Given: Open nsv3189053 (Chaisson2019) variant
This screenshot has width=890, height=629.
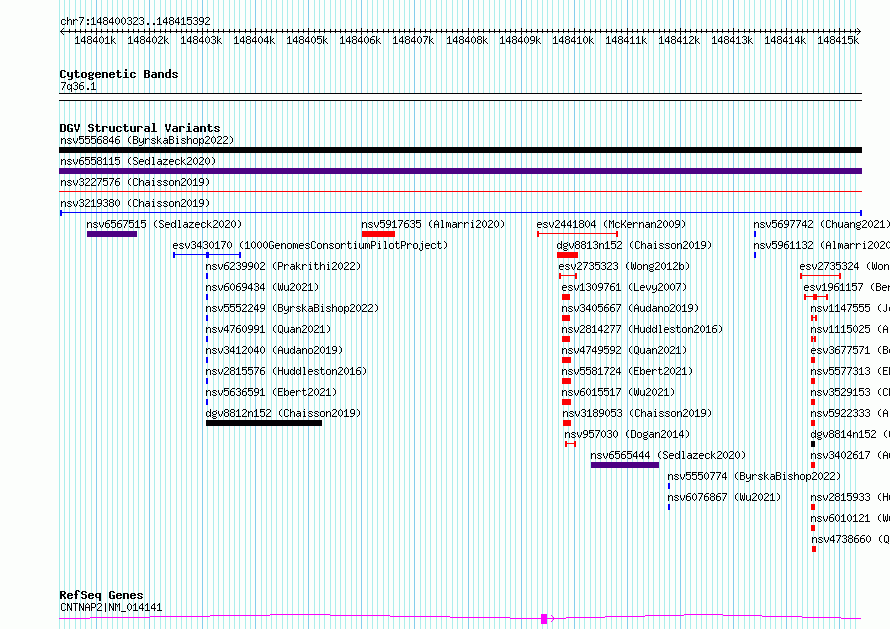Looking at the screenshot, I should pos(636,413).
